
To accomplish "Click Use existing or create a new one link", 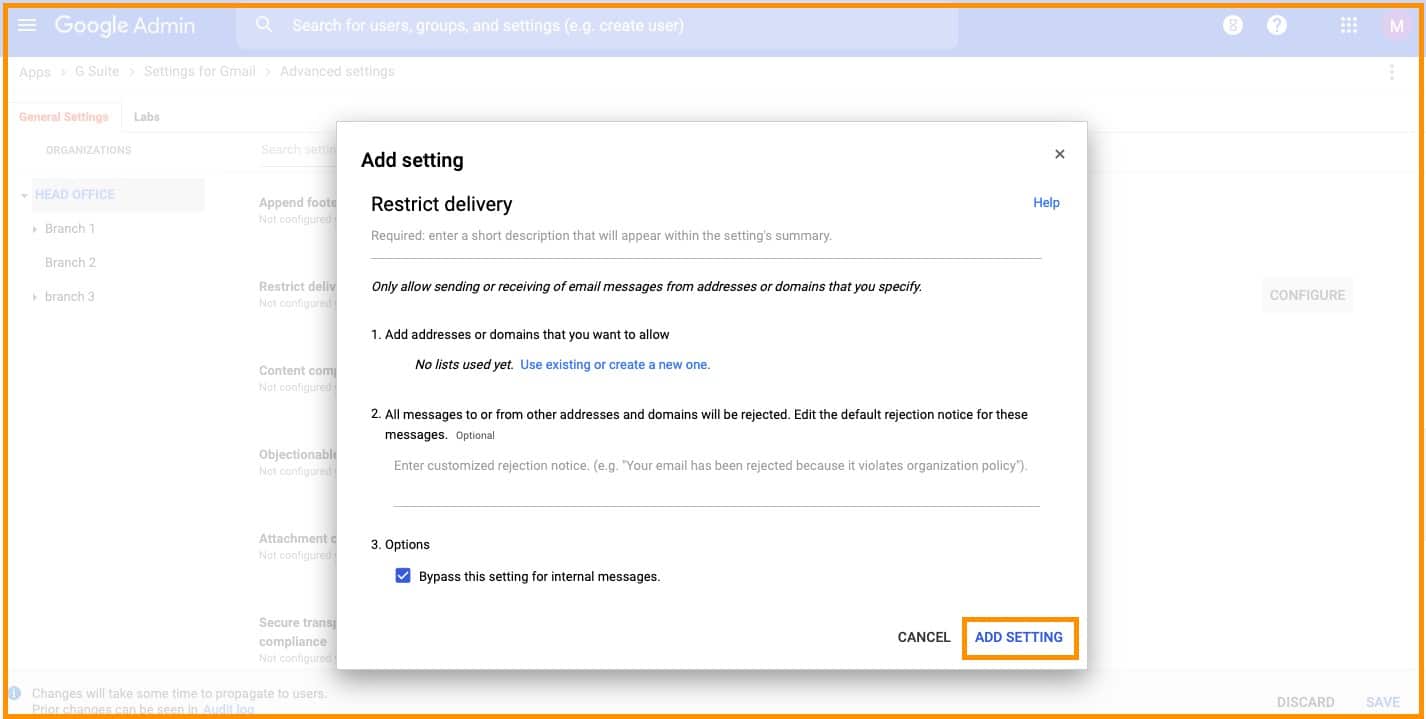I will (615, 365).
